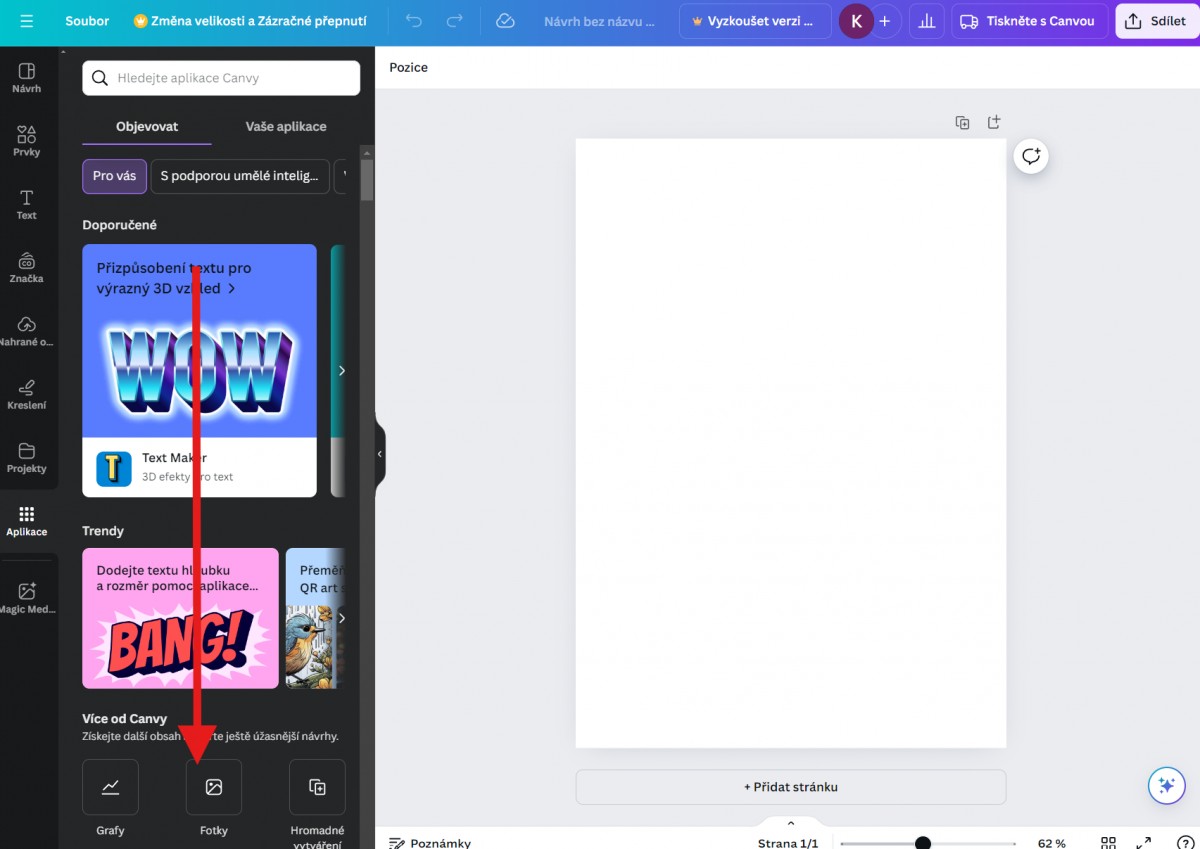Search Canva apps input field
Viewport: 1200px width, 849px height.
221,78
